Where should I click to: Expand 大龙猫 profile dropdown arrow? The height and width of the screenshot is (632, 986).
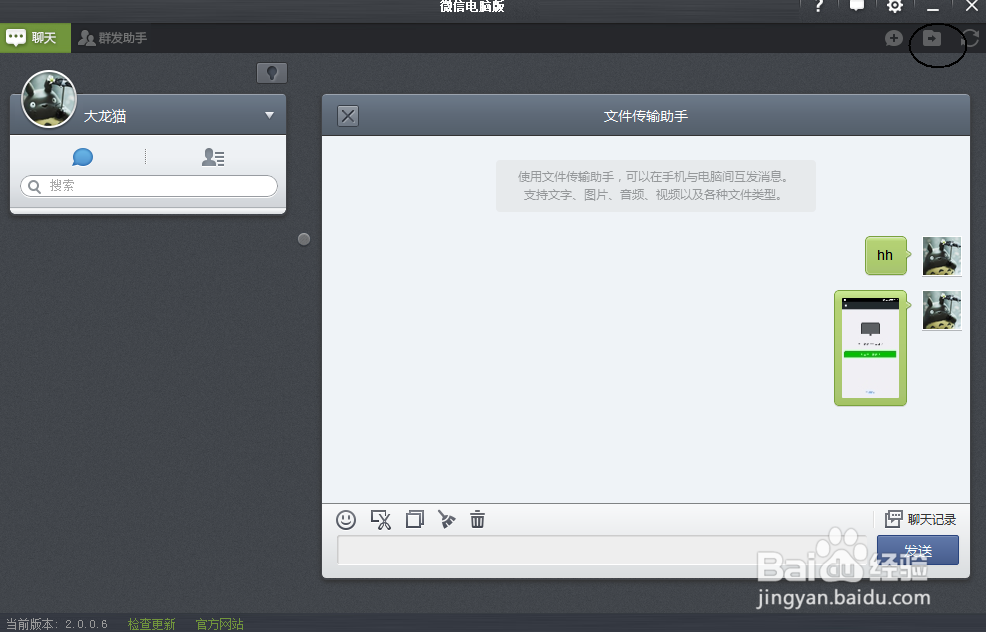[x=268, y=115]
